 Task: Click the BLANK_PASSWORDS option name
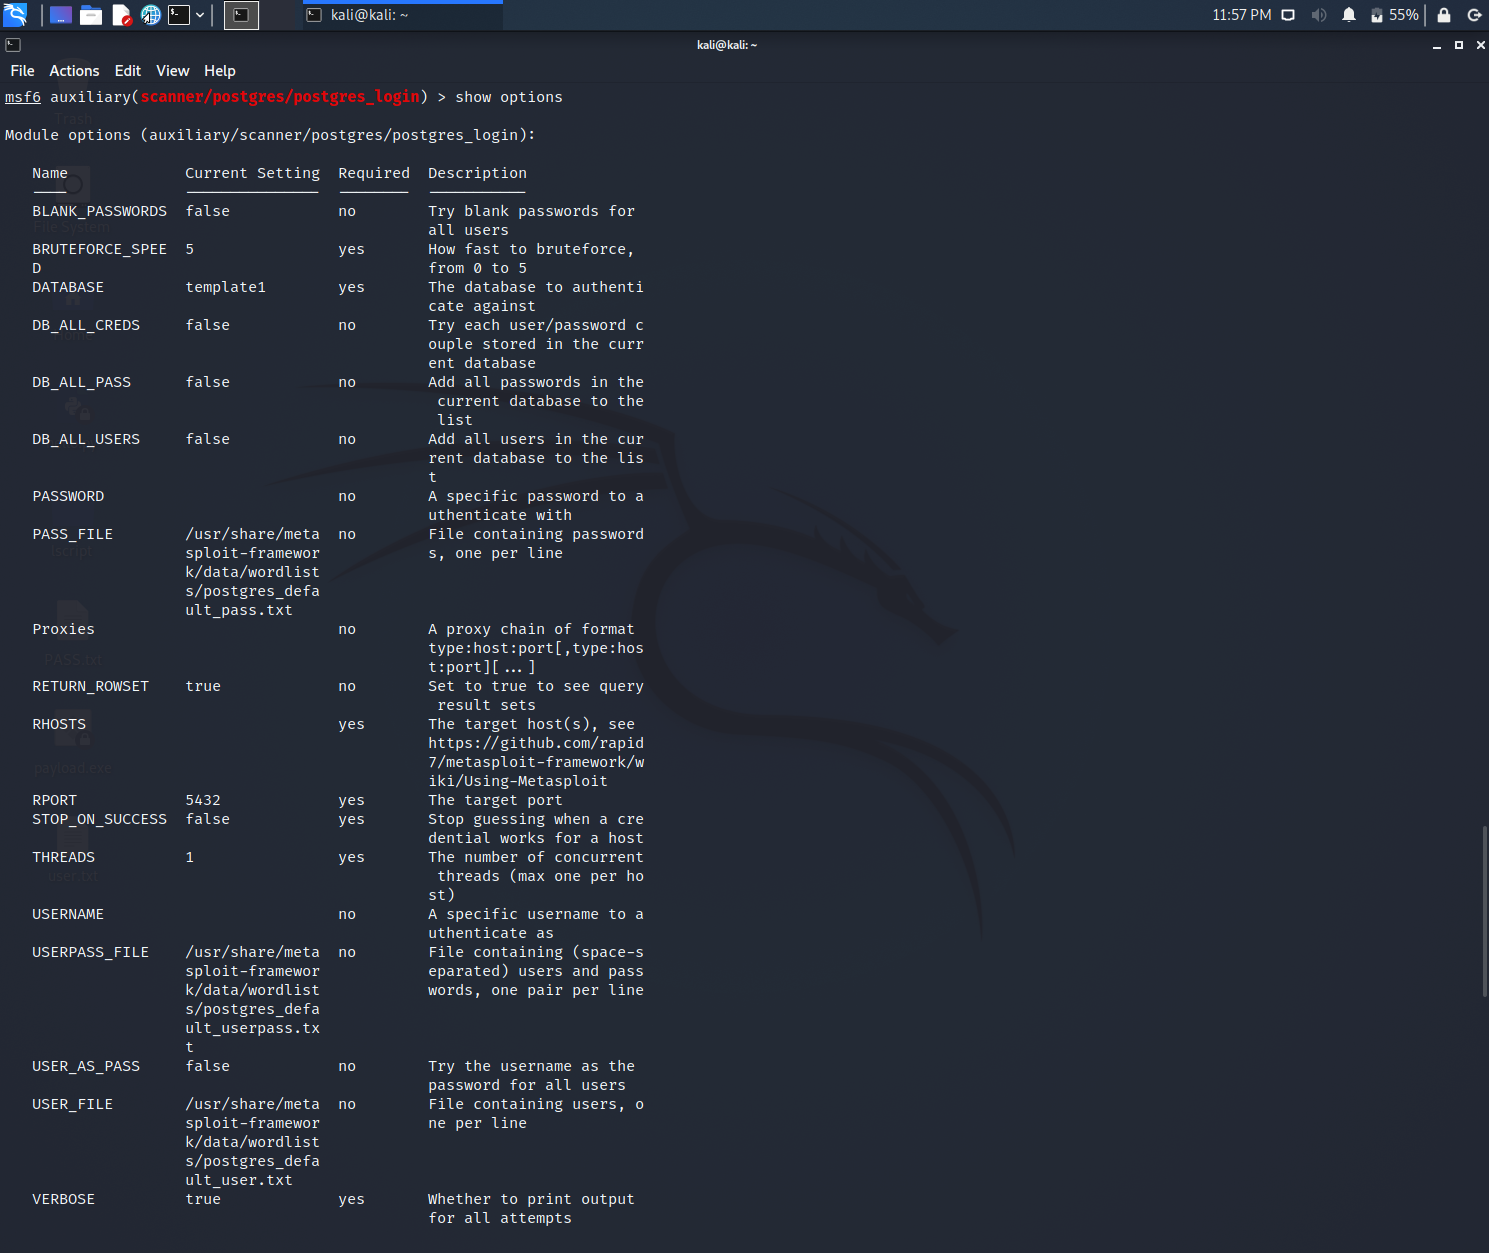point(99,211)
